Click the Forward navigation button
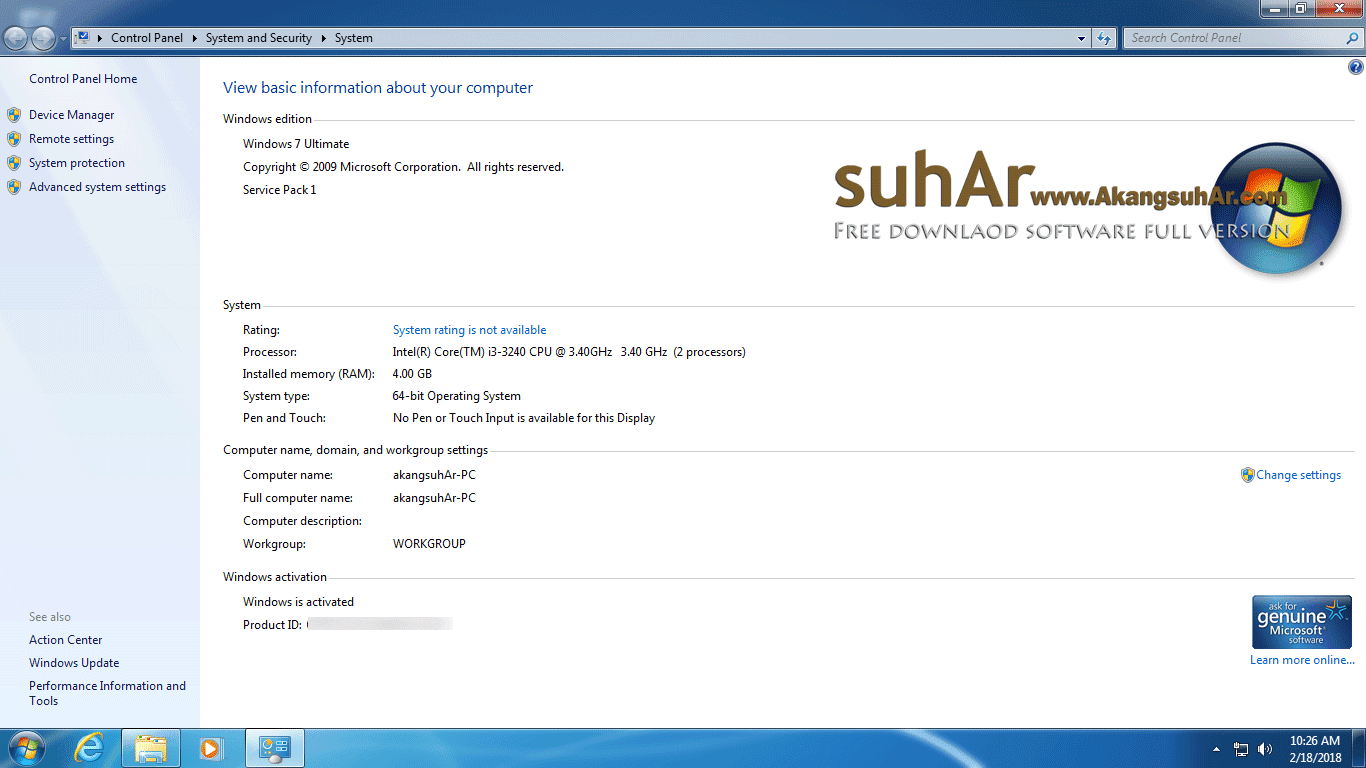 [x=43, y=38]
